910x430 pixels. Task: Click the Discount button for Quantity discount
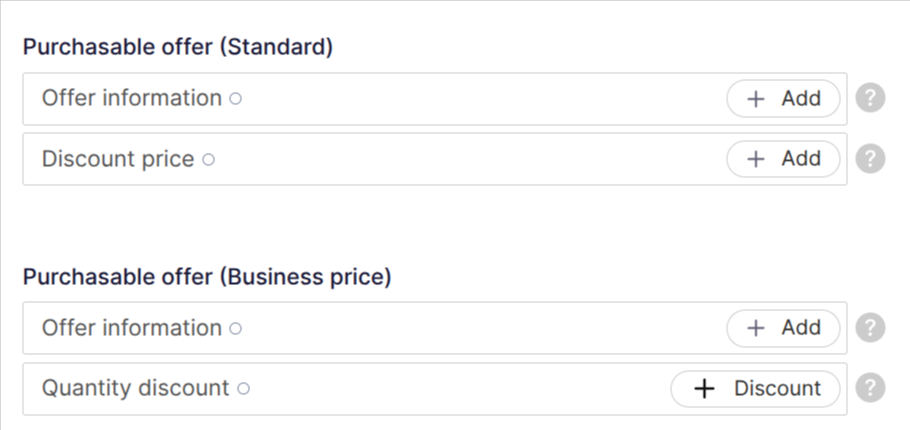pyautogui.click(x=755, y=388)
